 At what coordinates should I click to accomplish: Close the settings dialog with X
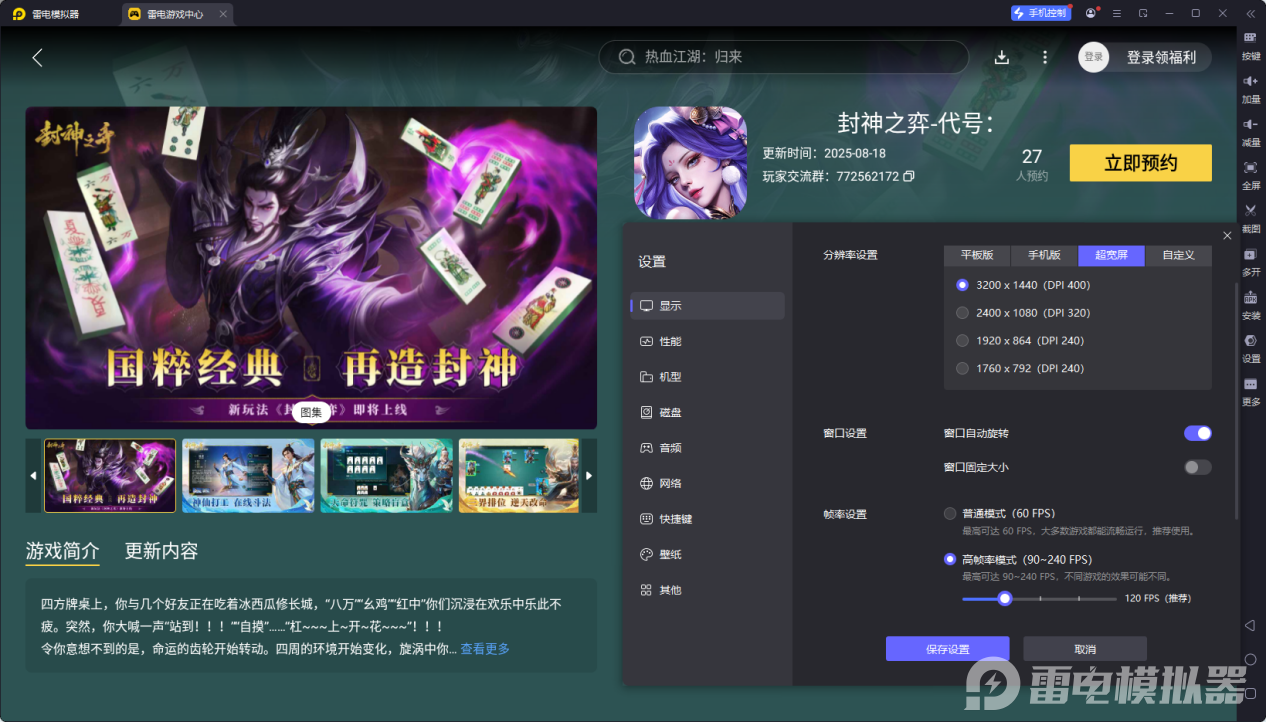(x=1227, y=235)
